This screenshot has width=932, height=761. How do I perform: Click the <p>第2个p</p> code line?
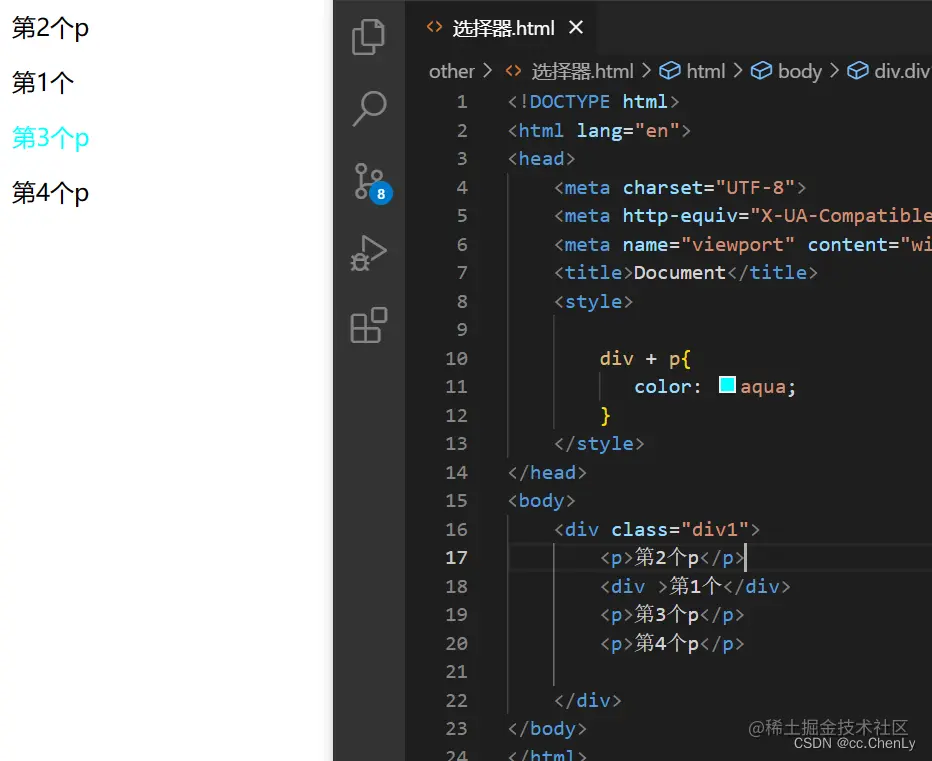click(672, 558)
